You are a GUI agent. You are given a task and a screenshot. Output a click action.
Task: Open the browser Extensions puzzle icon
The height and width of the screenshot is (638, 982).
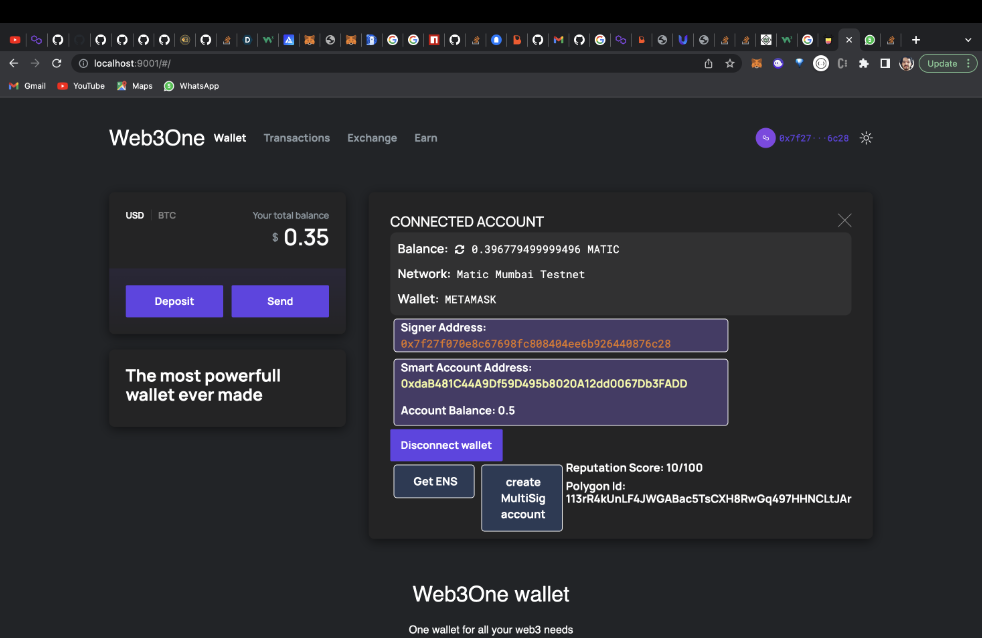[x=864, y=63]
